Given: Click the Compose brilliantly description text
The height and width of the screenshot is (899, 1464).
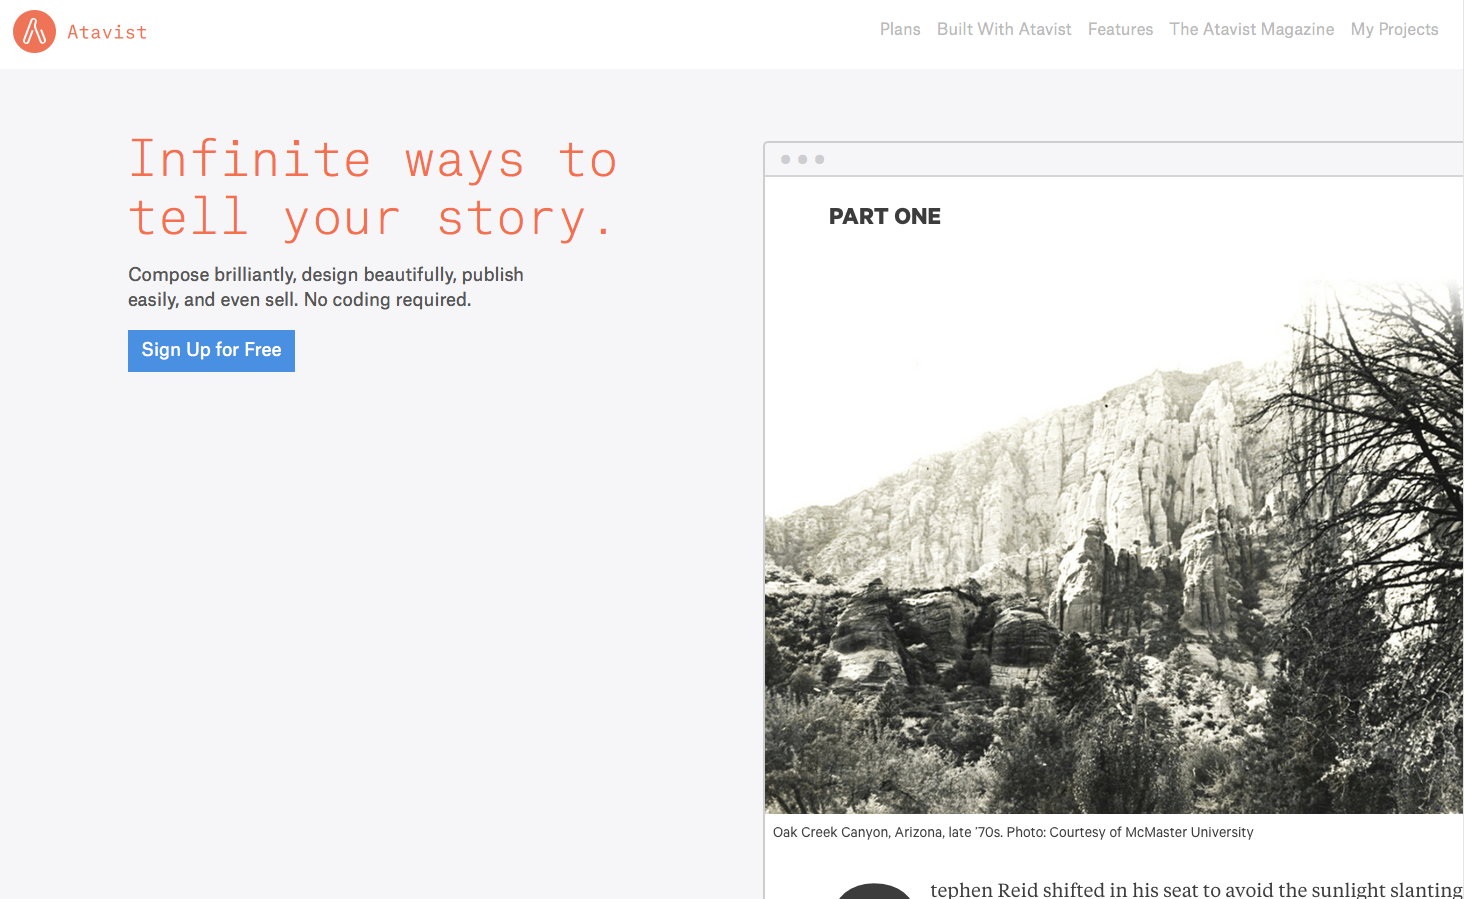Looking at the screenshot, I should 326,287.
